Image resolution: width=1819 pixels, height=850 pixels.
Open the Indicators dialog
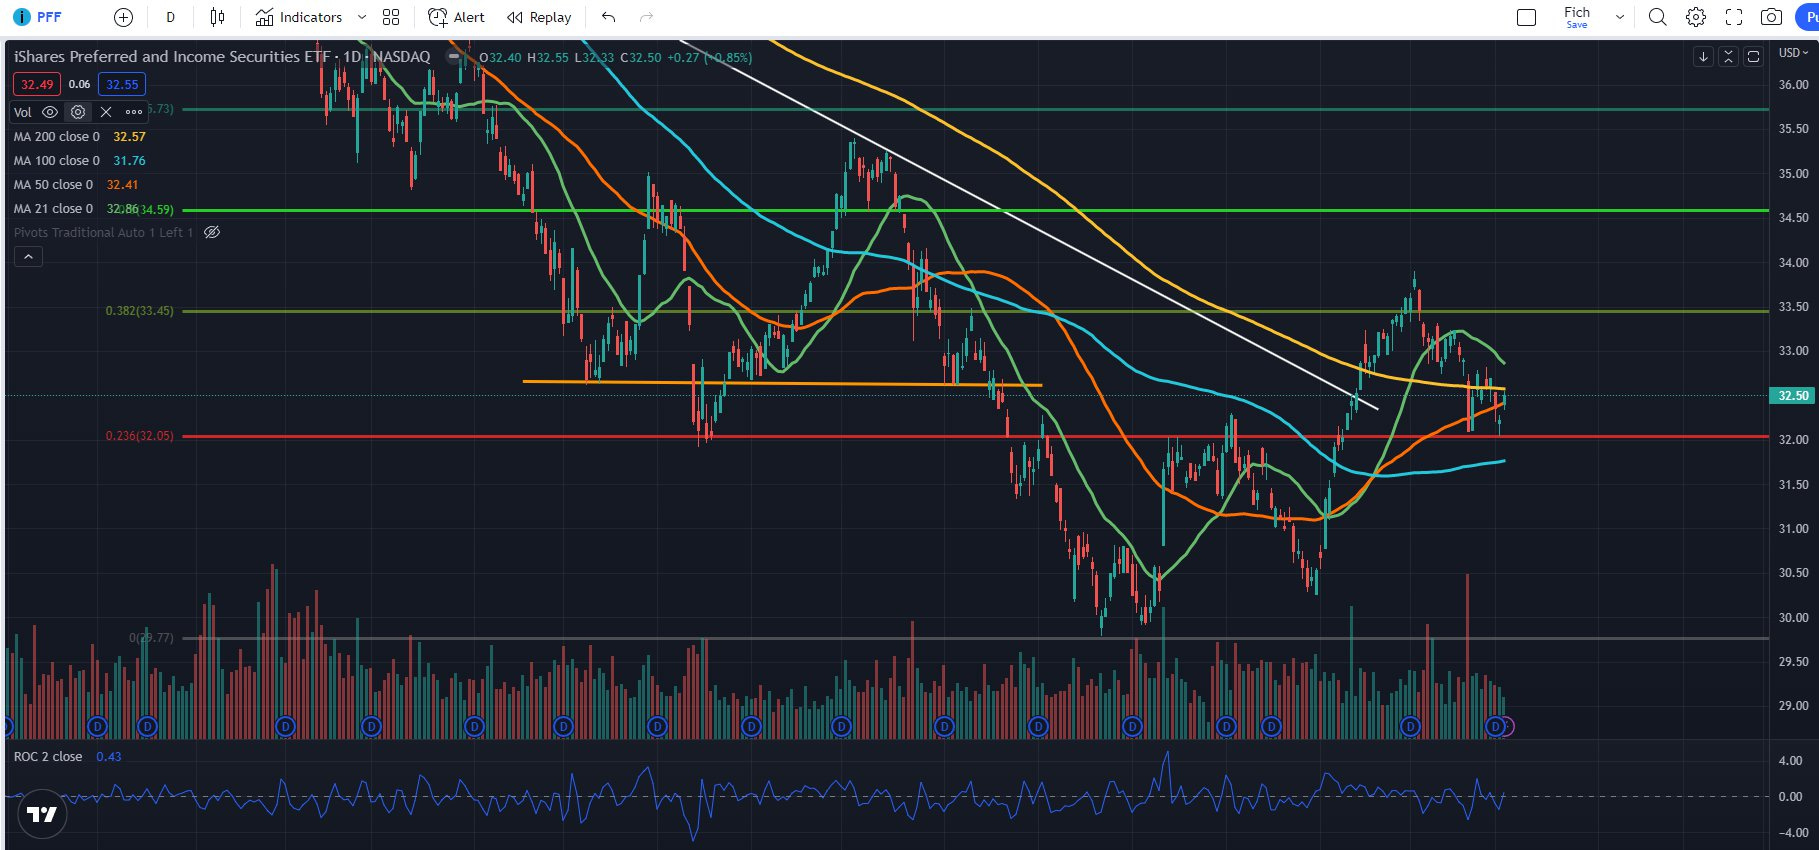(x=298, y=17)
